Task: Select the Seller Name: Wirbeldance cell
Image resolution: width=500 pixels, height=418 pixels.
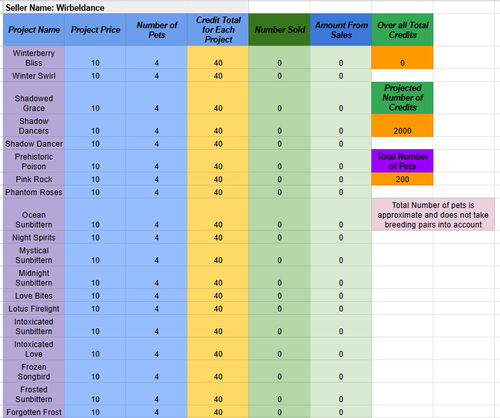Action: tap(126, 7)
